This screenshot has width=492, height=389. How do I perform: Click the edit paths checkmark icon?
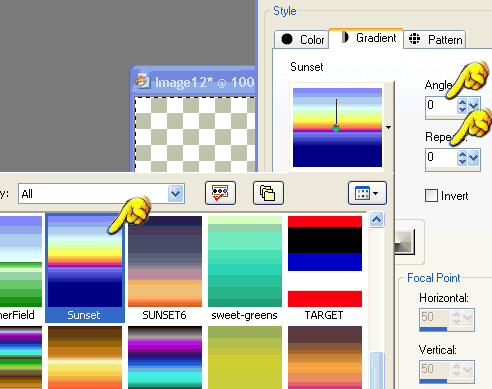220,193
